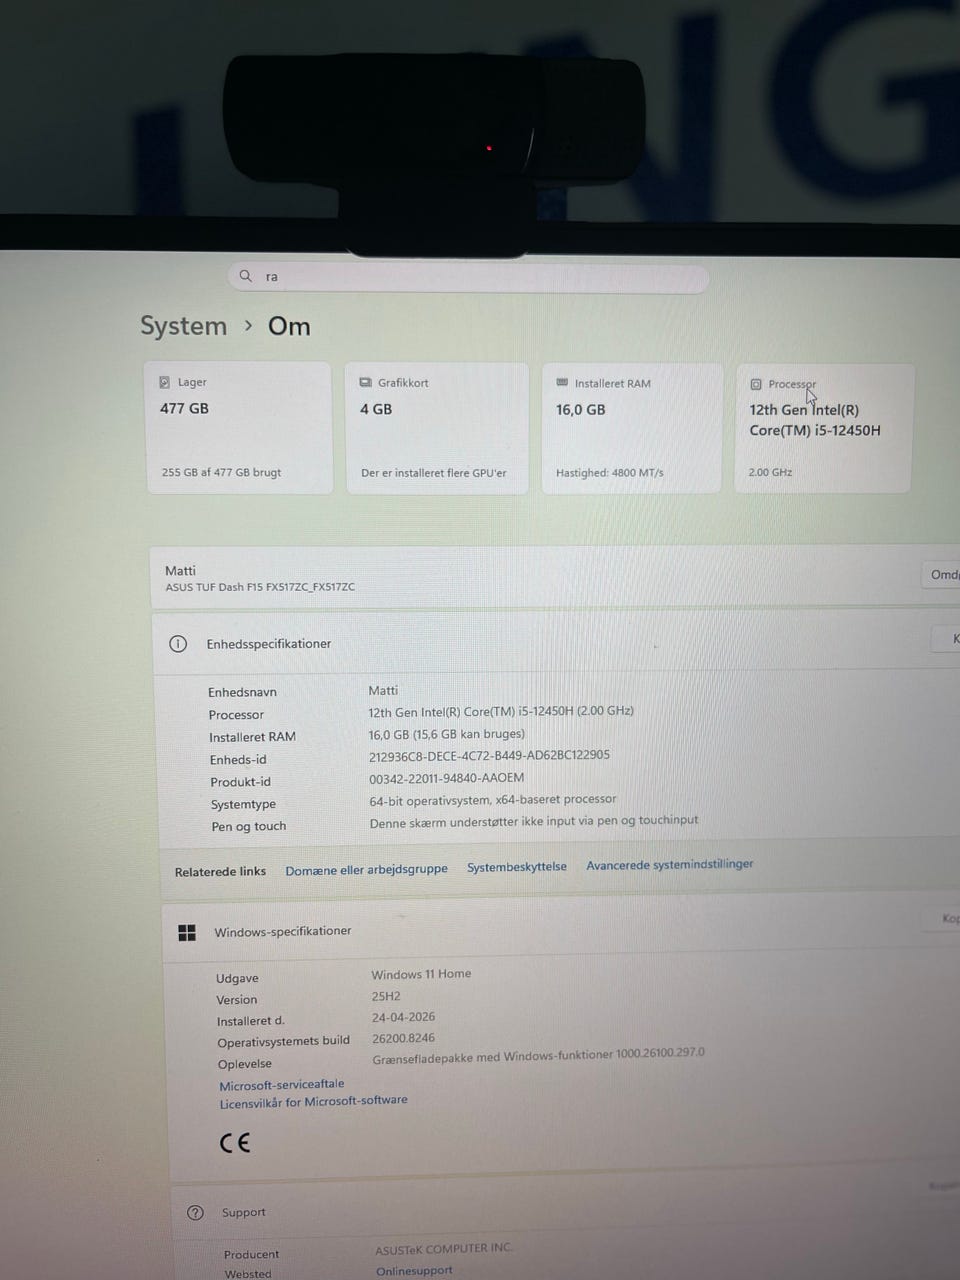Click the Grafikkort icon
Image resolution: width=960 pixels, height=1280 pixels.
[365, 382]
